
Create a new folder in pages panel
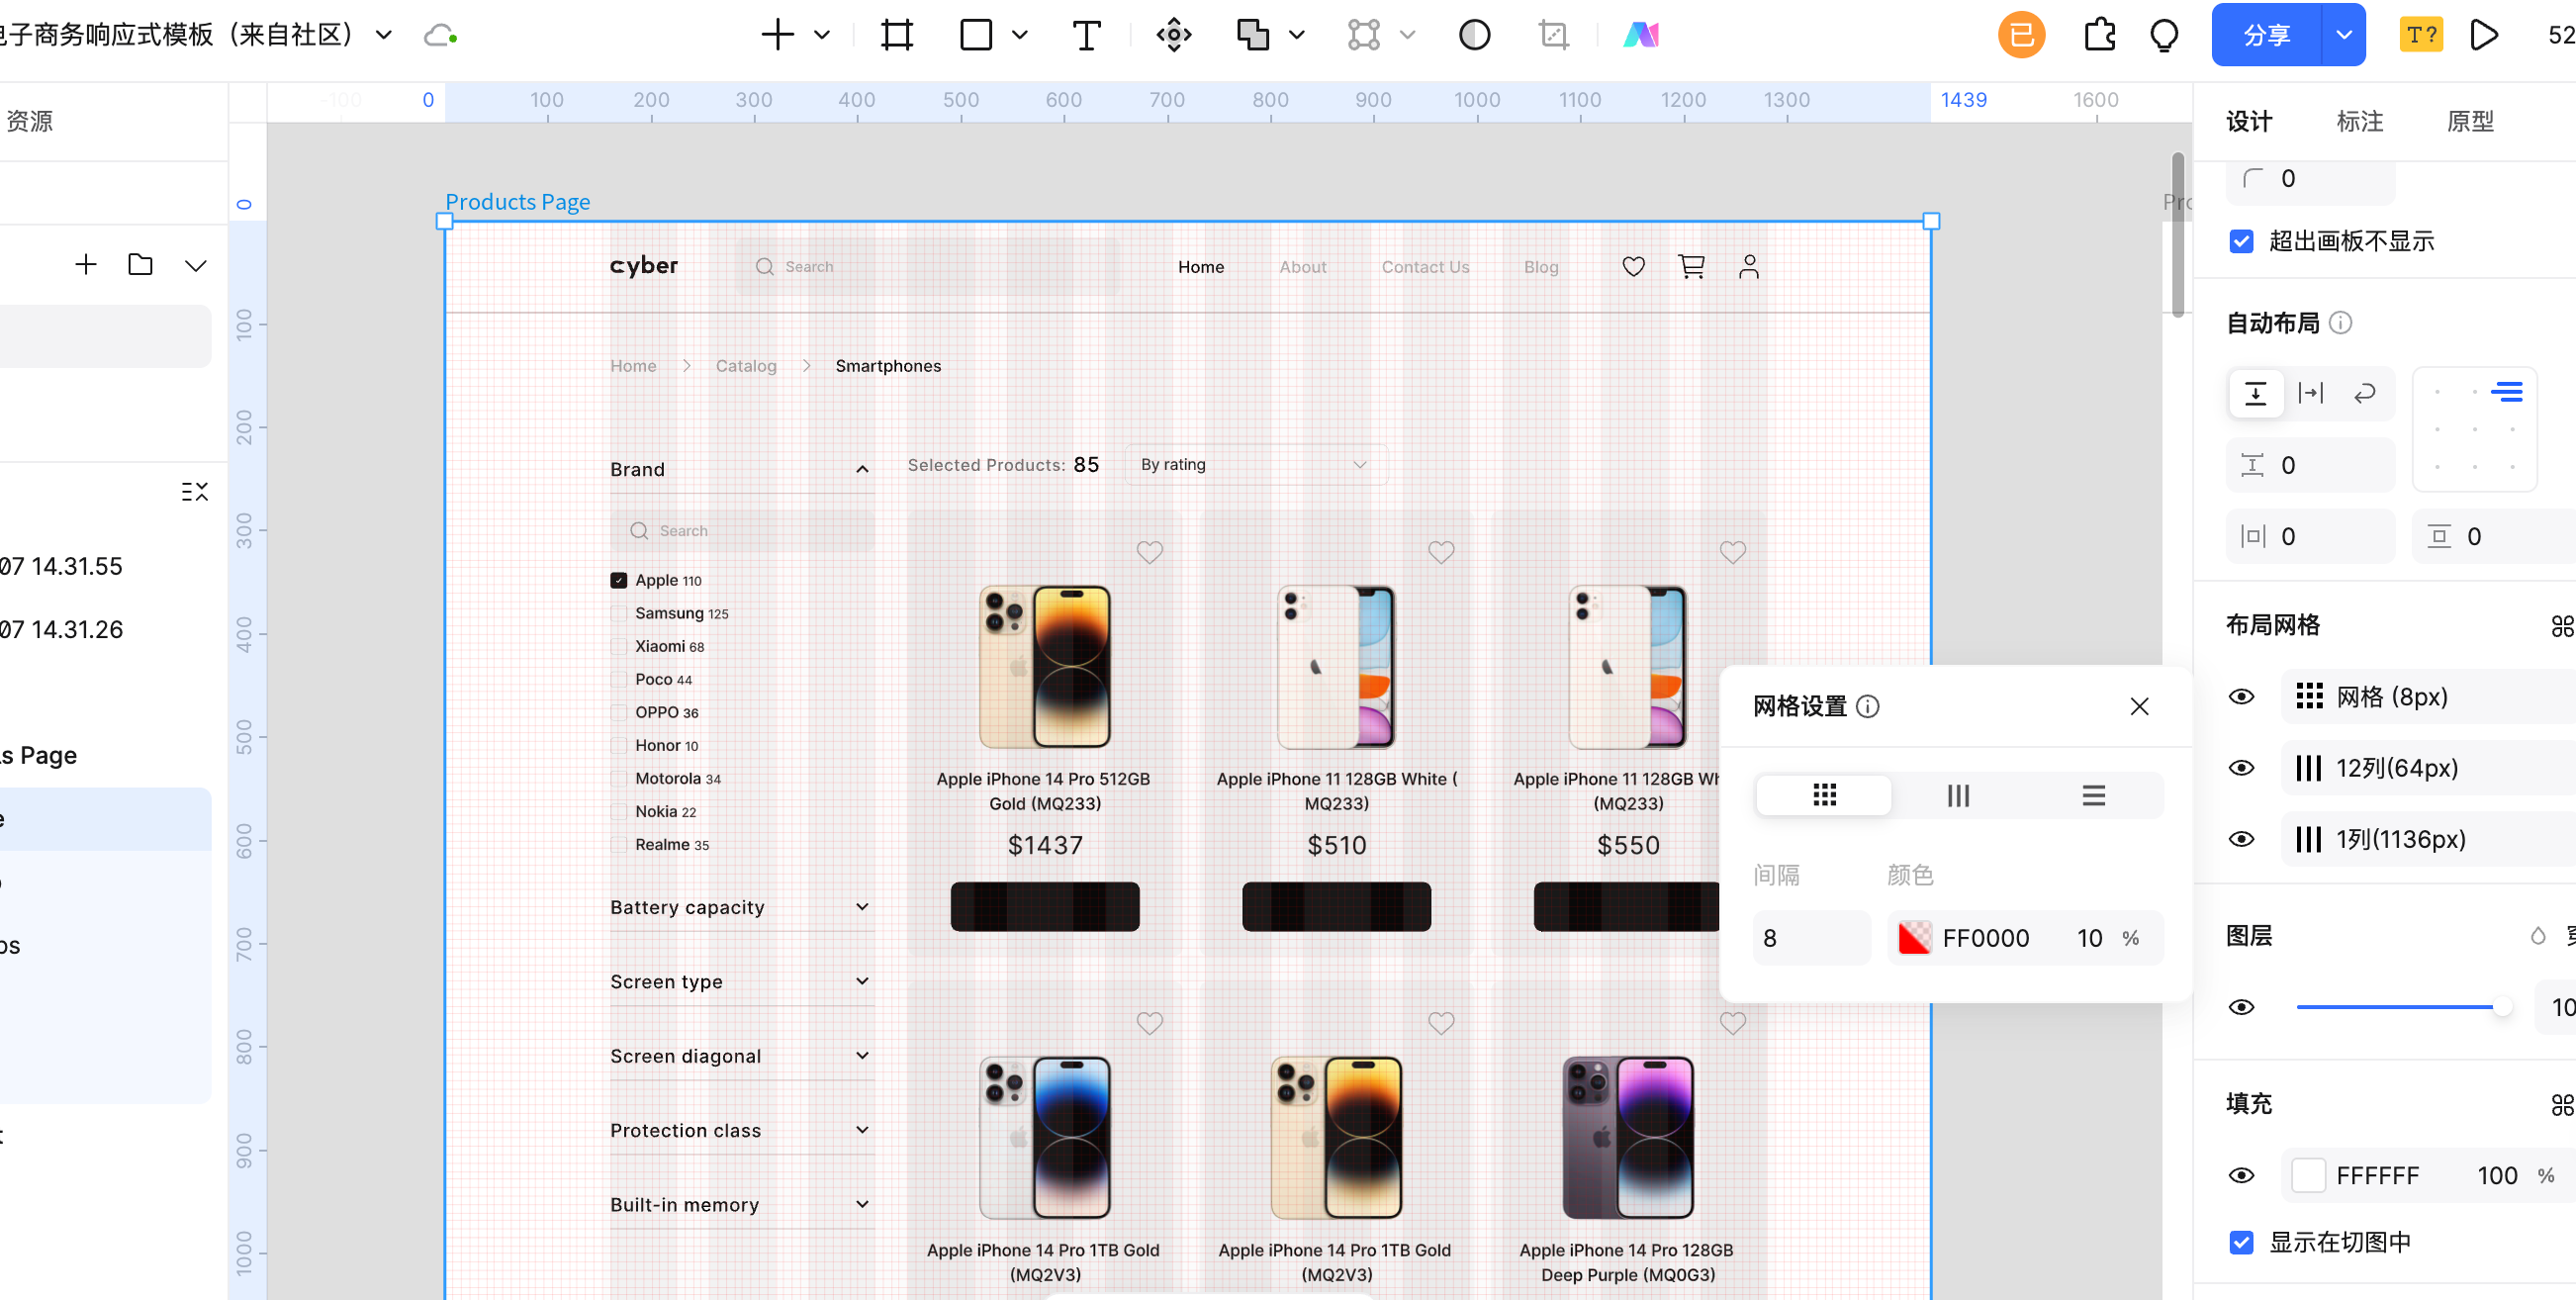click(x=140, y=265)
